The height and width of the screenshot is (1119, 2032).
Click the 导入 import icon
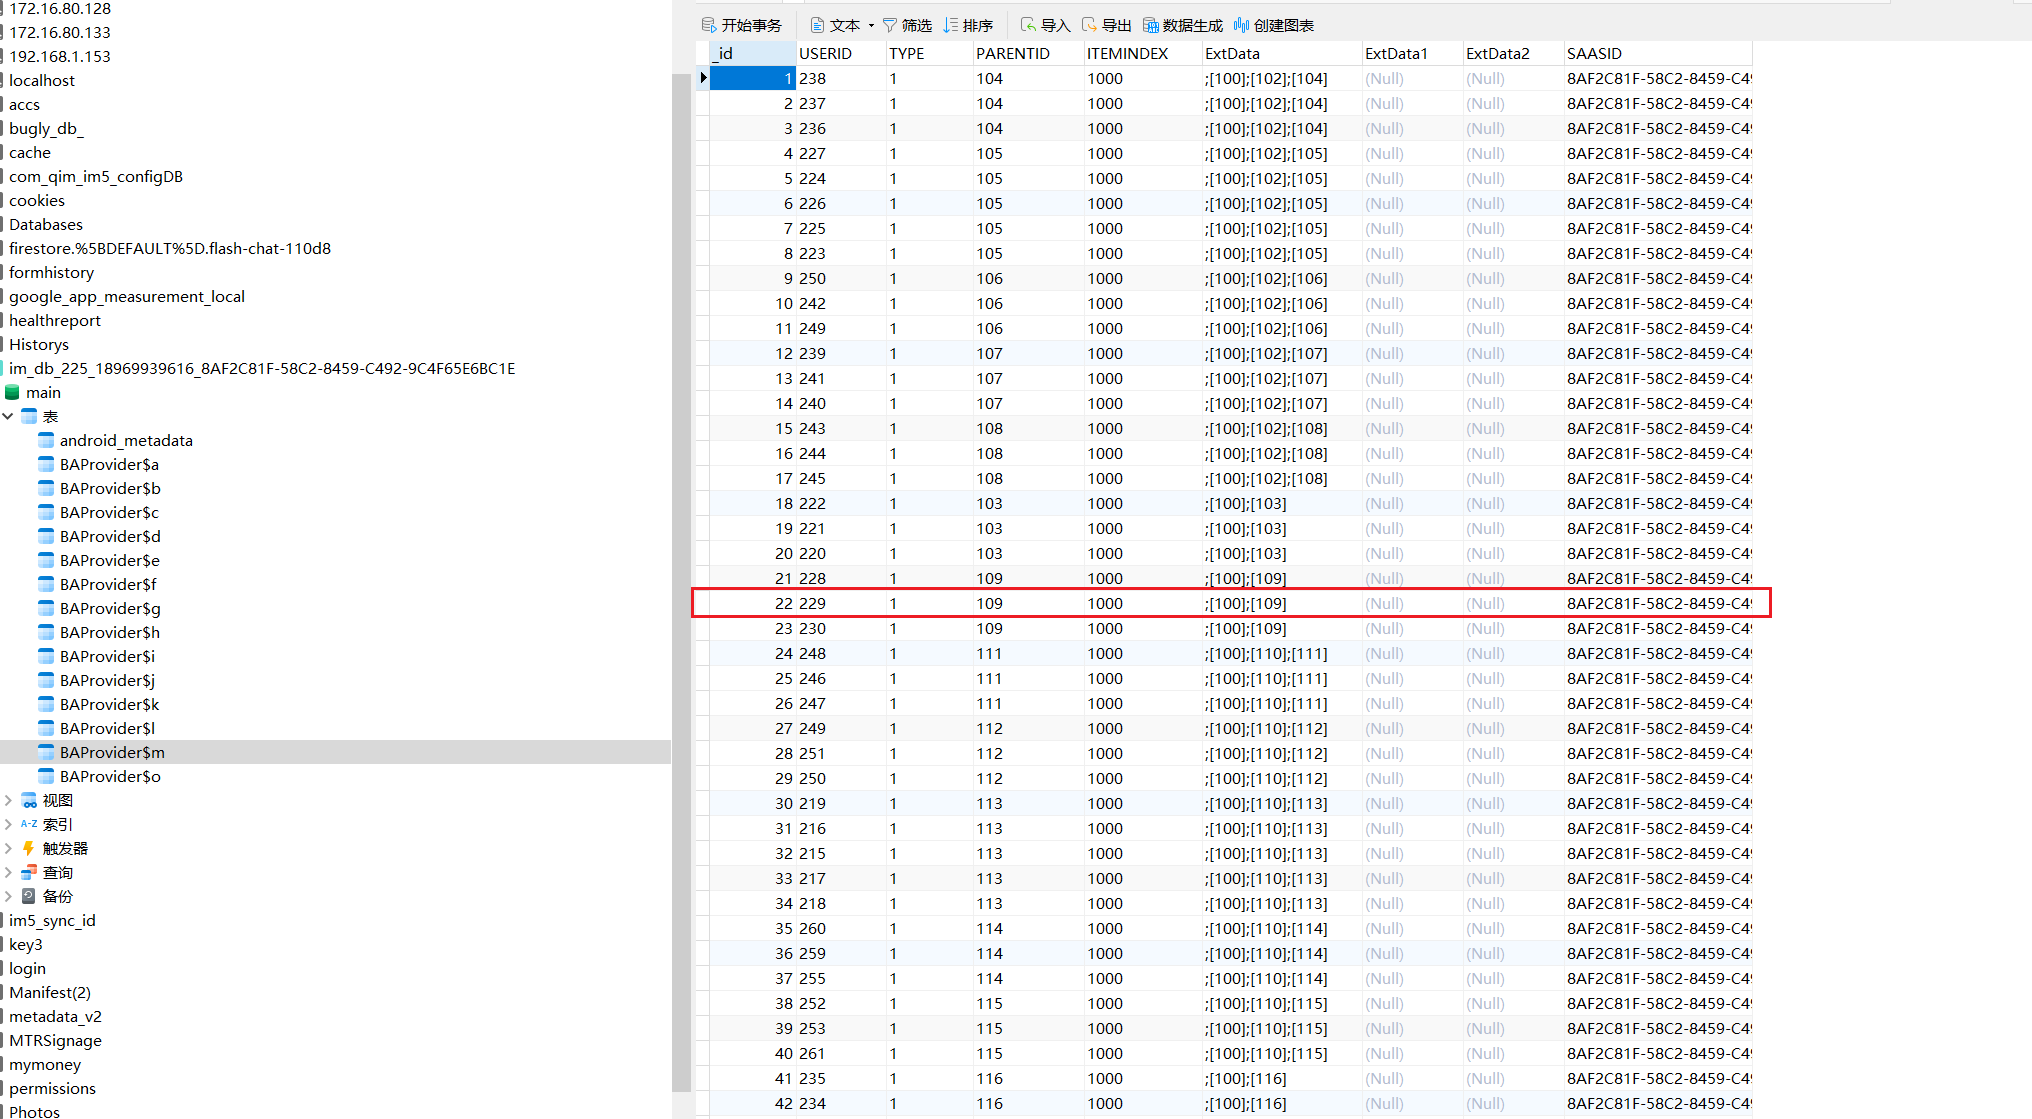[1028, 25]
